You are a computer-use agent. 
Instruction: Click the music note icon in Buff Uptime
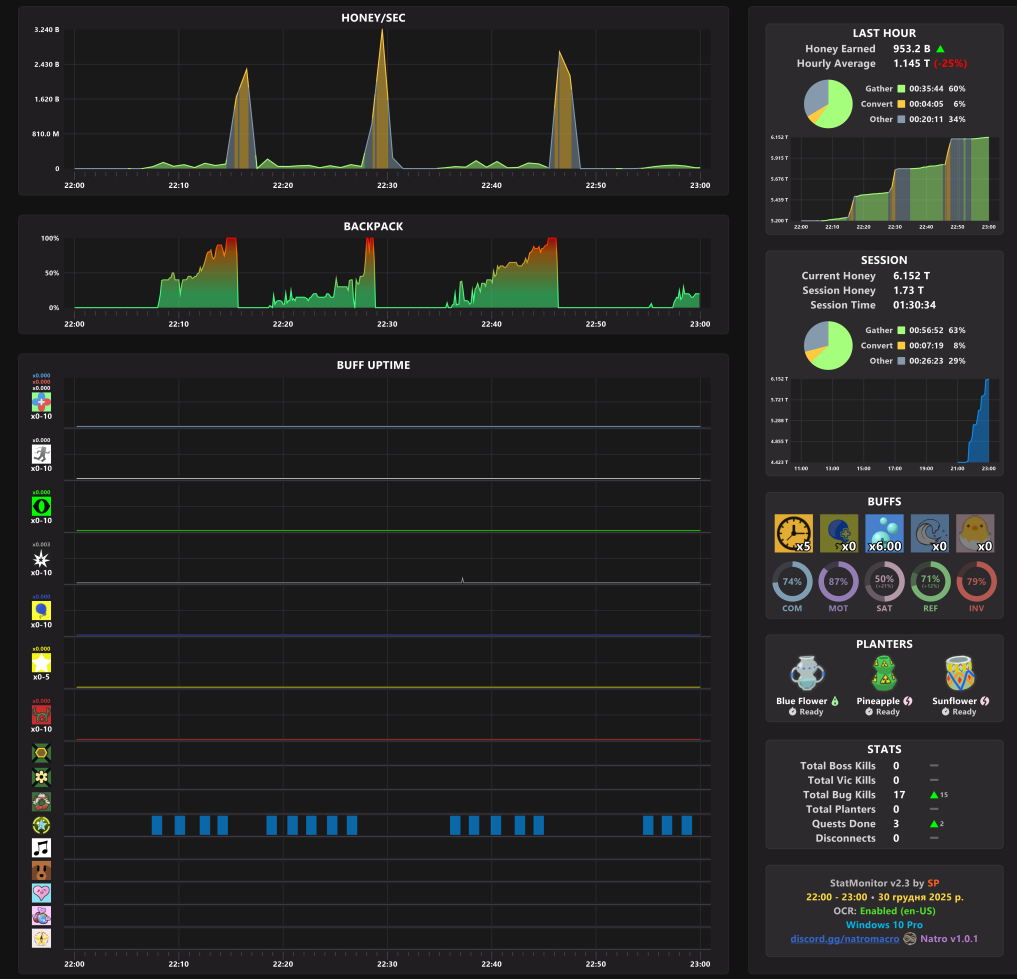[x=42, y=847]
